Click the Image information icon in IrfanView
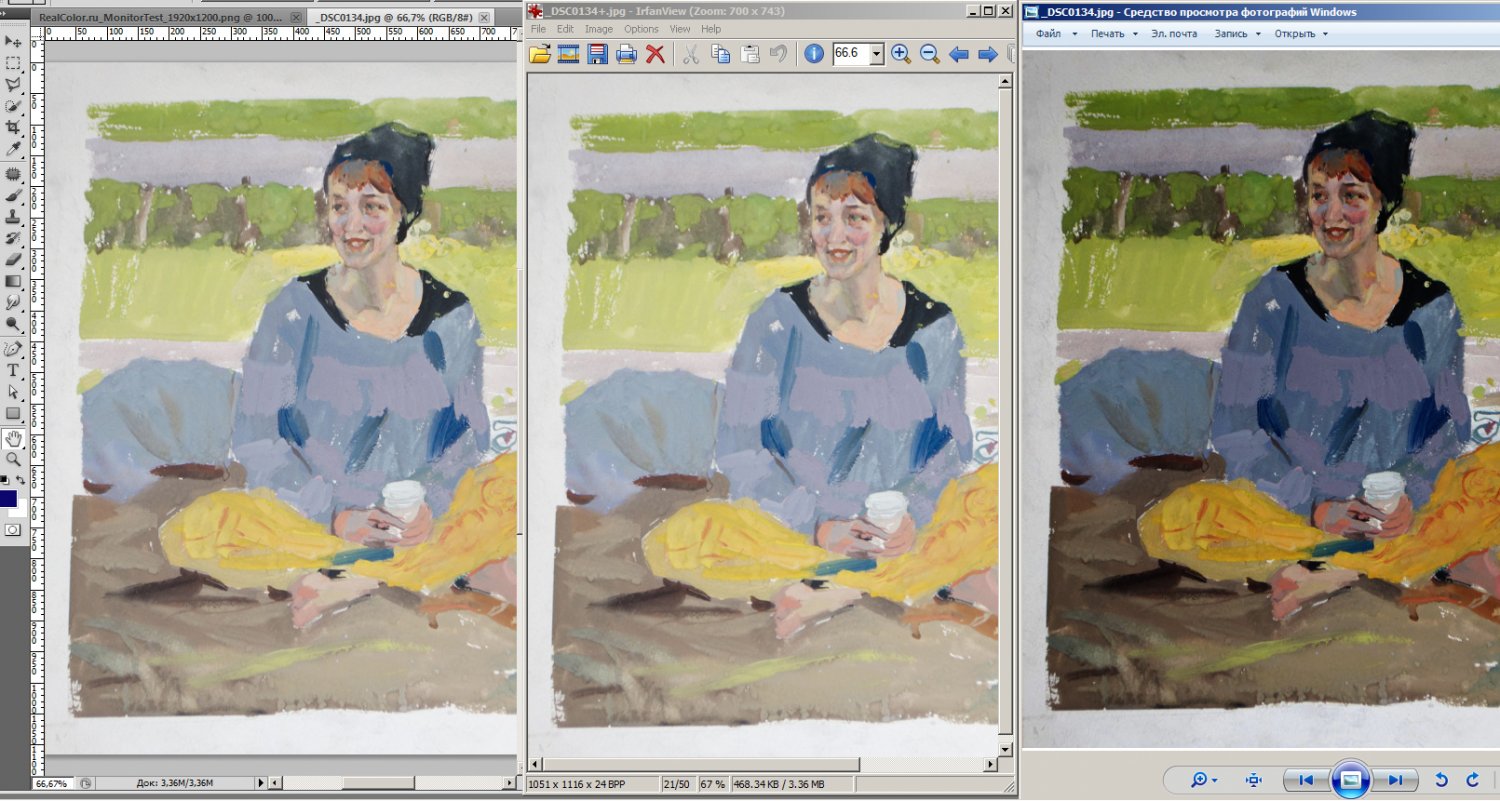This screenshot has height=801, width=1500. click(814, 54)
